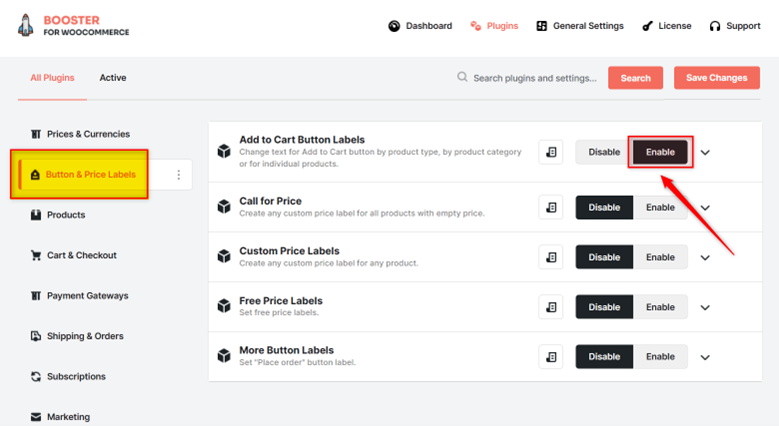Expand the More Button Labels chevron

pos(705,357)
